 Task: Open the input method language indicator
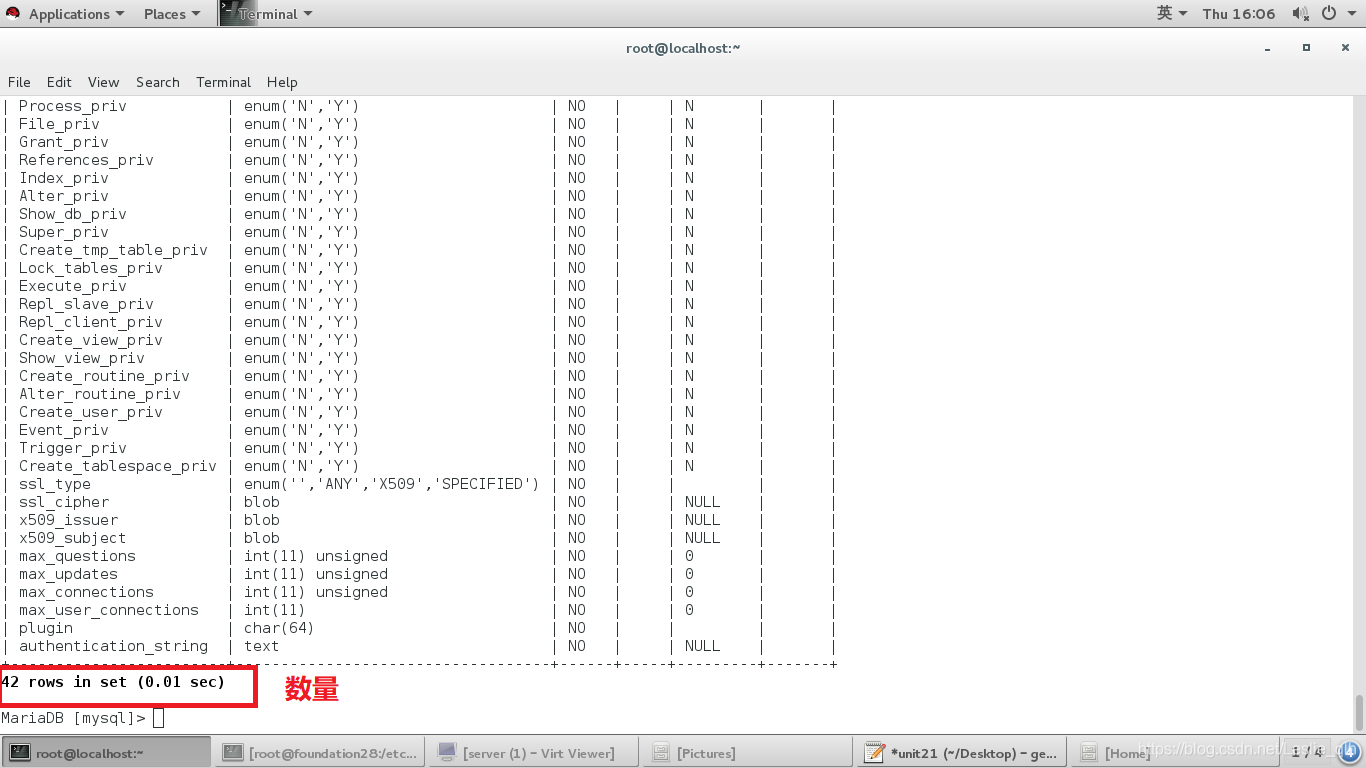tap(1172, 13)
